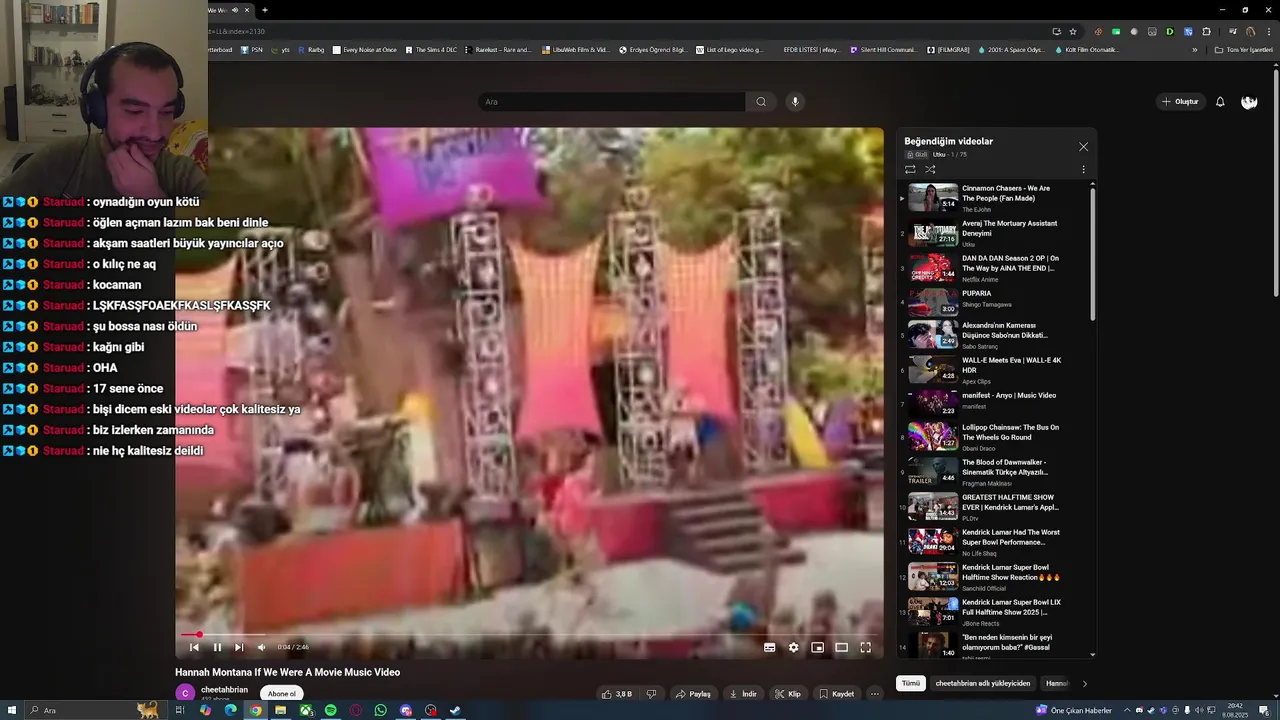Show more filter chips with right arrow

coord(1084,683)
